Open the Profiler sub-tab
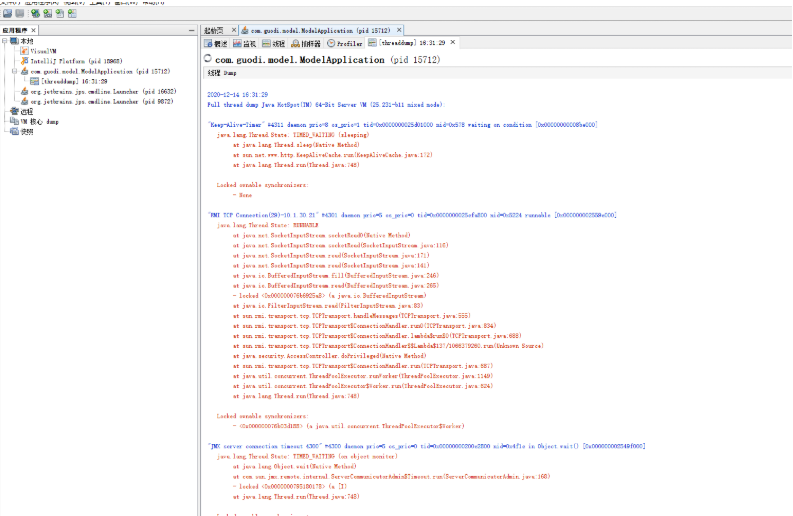The height and width of the screenshot is (516, 793). pyautogui.click(x=345, y=44)
